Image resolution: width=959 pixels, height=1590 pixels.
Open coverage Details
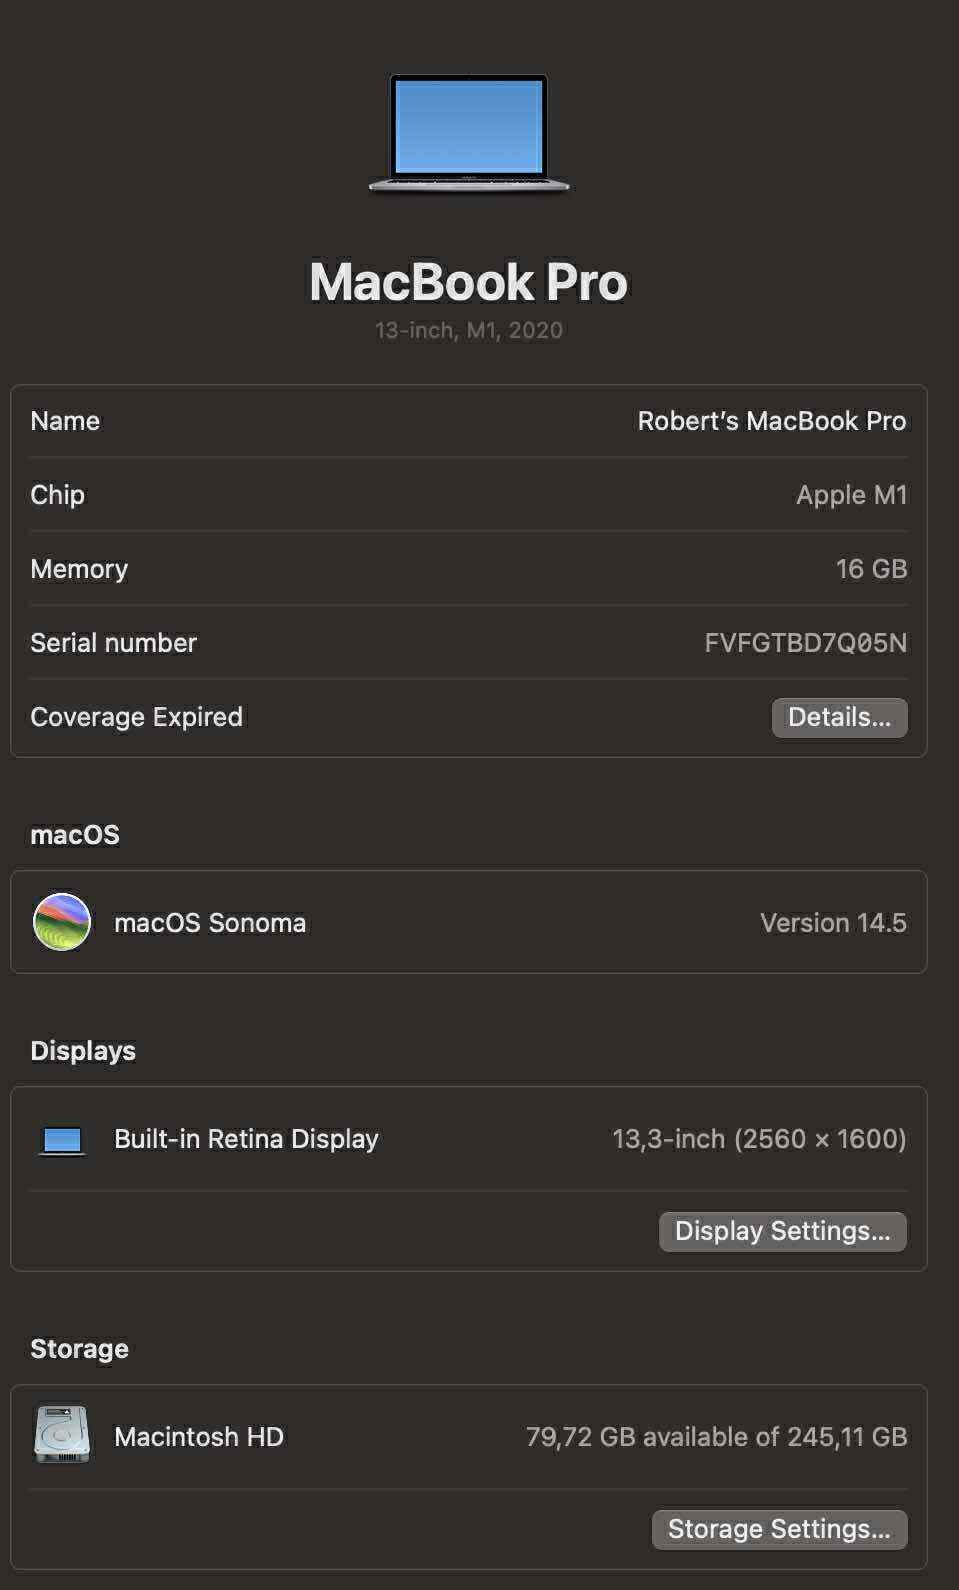pos(839,717)
